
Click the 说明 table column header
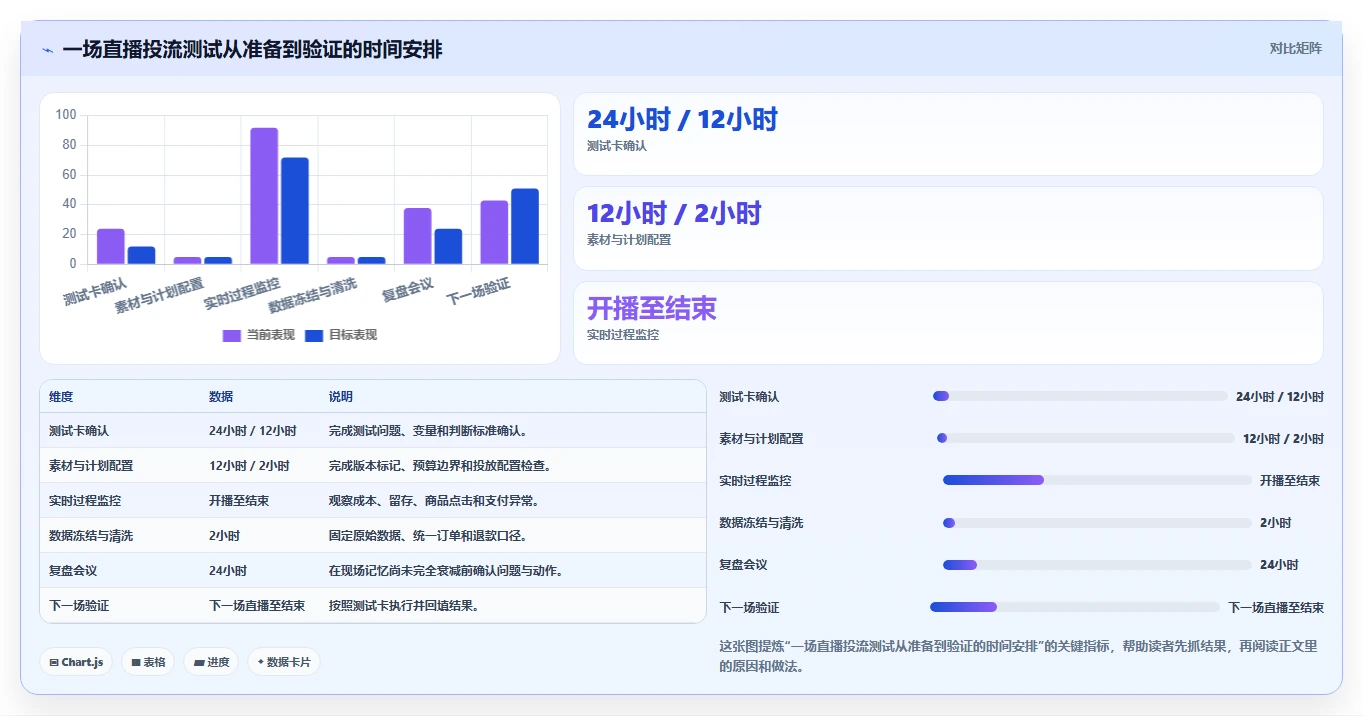coord(341,397)
